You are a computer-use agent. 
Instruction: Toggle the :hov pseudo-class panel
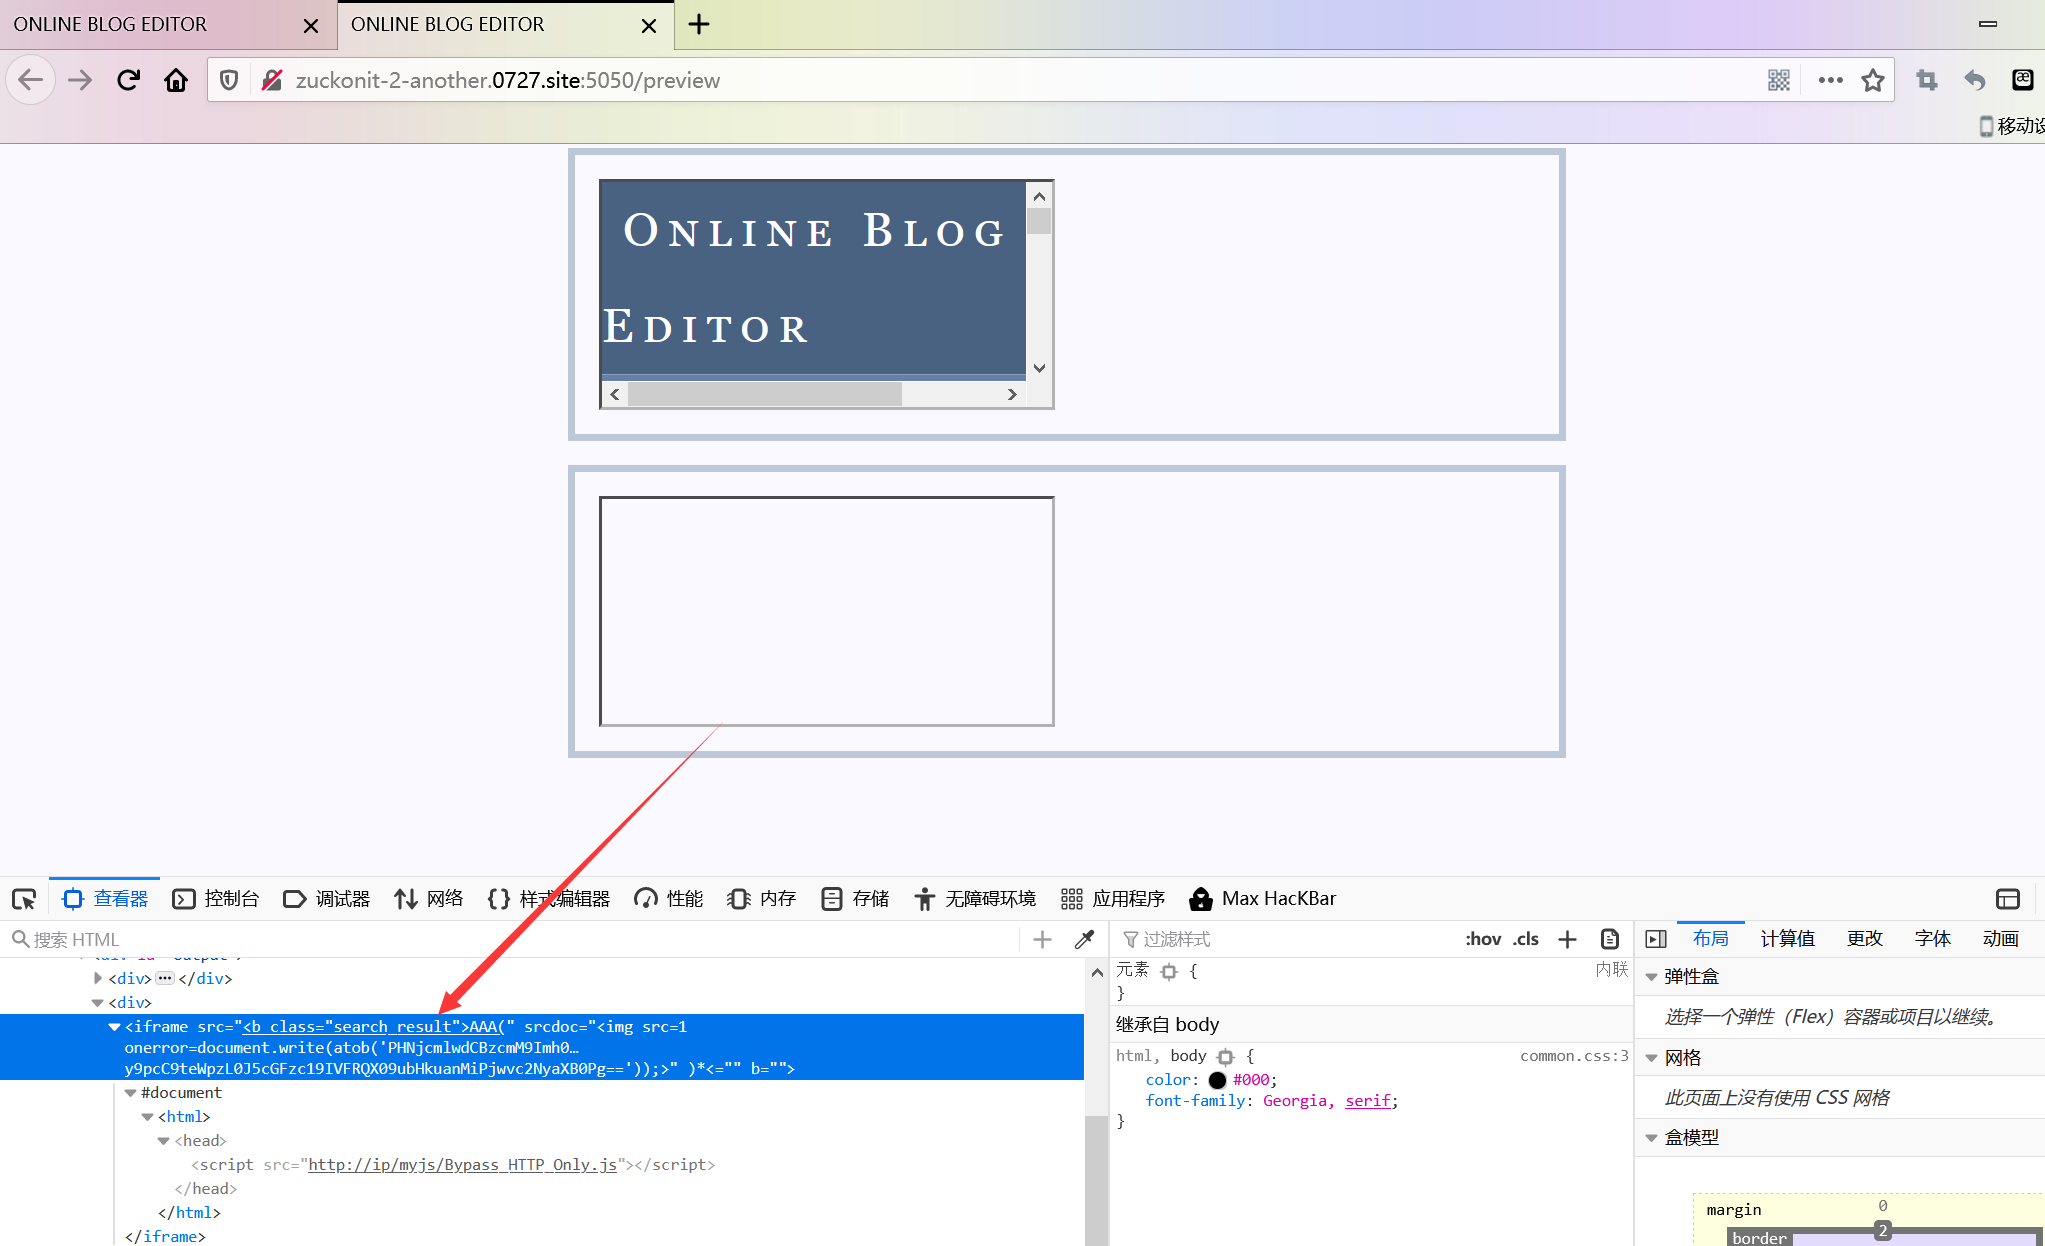coord(1482,939)
